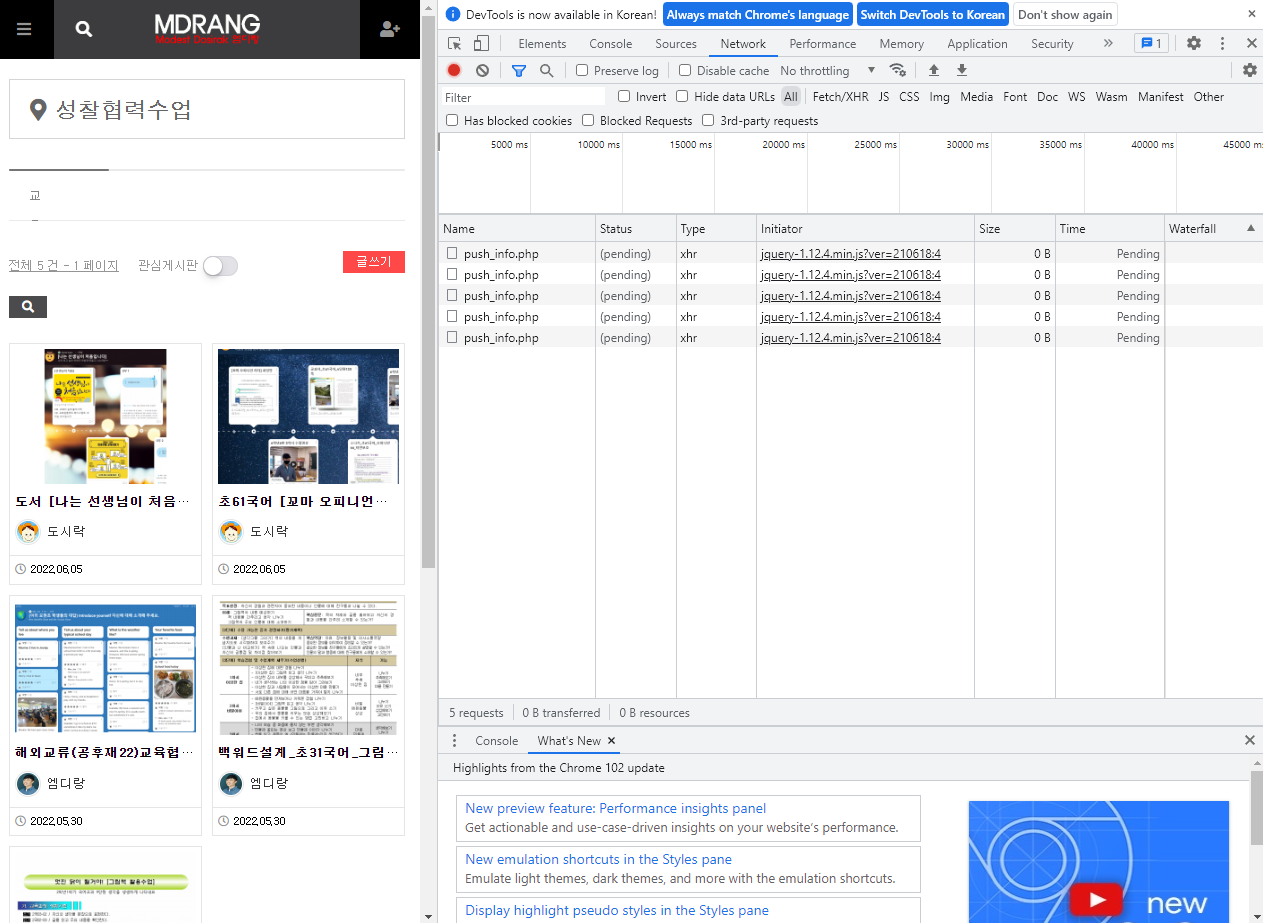This screenshot has height=923, width=1263.
Task: Open the issues counter badge showing 1
Action: (x=1151, y=43)
